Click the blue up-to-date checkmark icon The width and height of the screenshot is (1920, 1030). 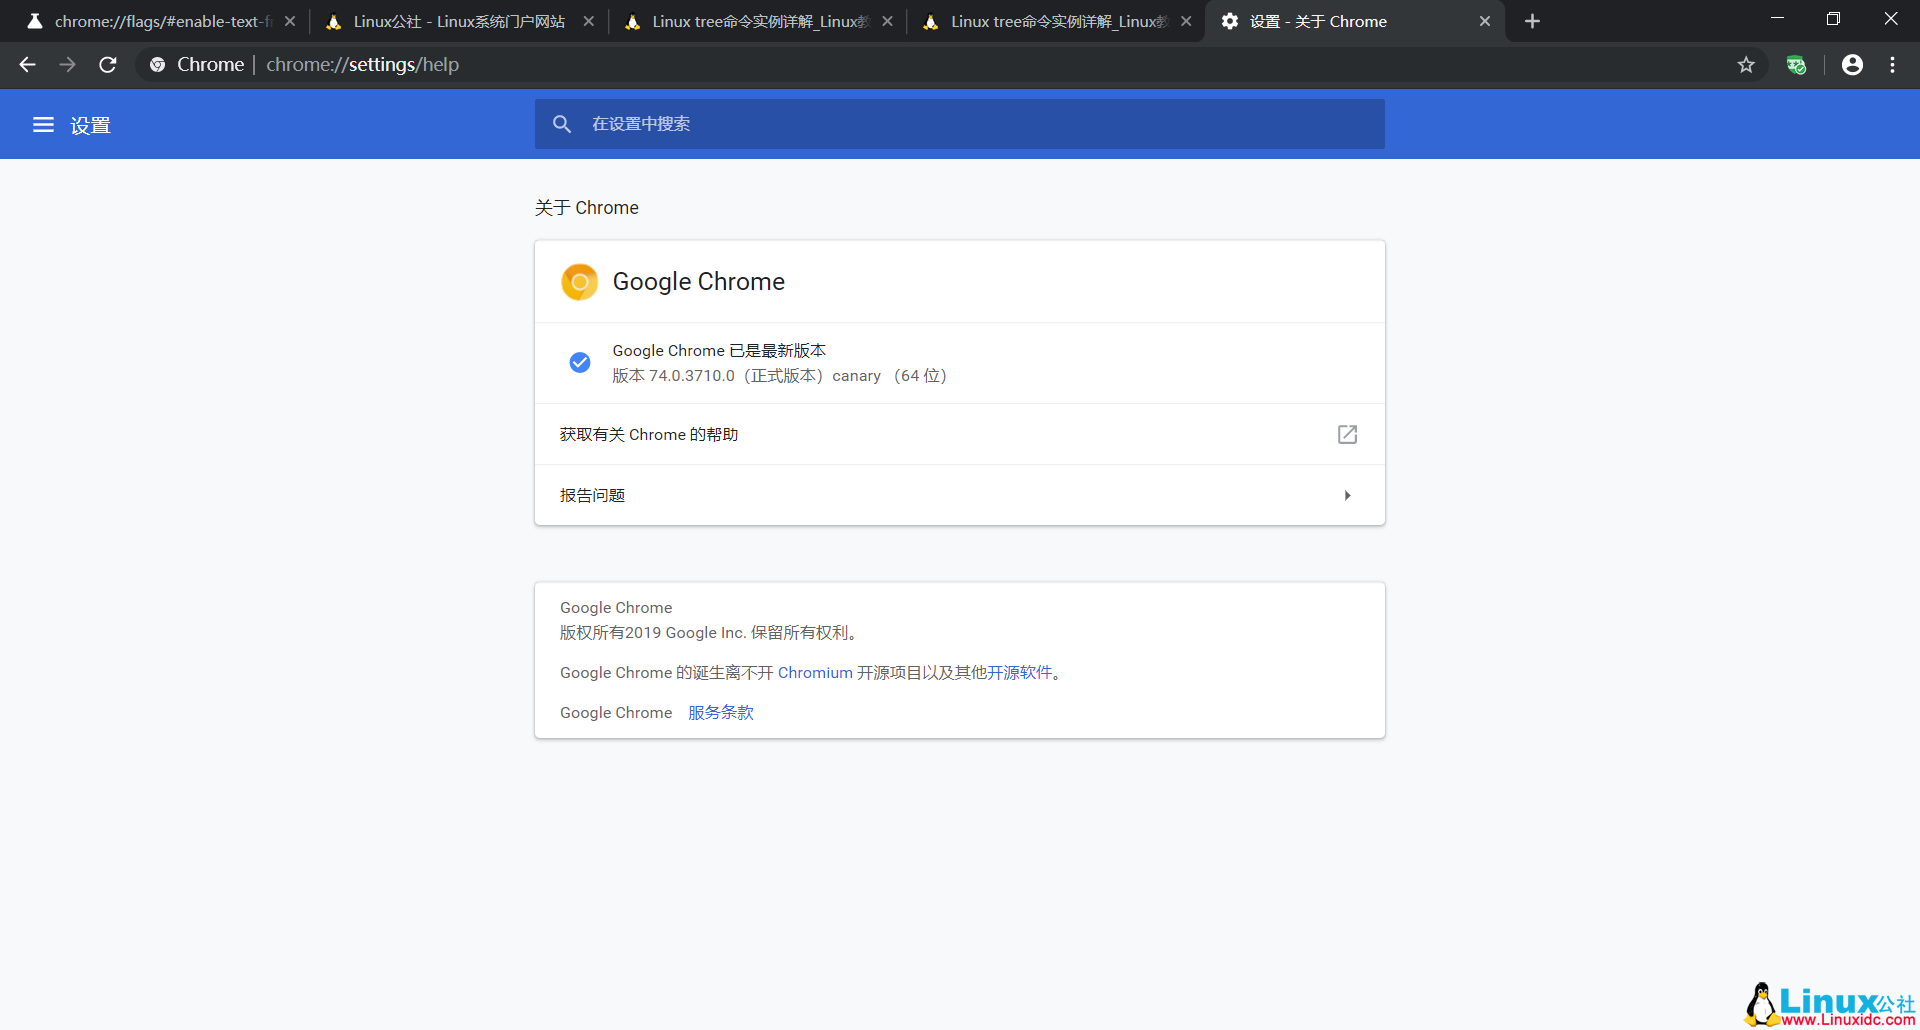point(580,362)
